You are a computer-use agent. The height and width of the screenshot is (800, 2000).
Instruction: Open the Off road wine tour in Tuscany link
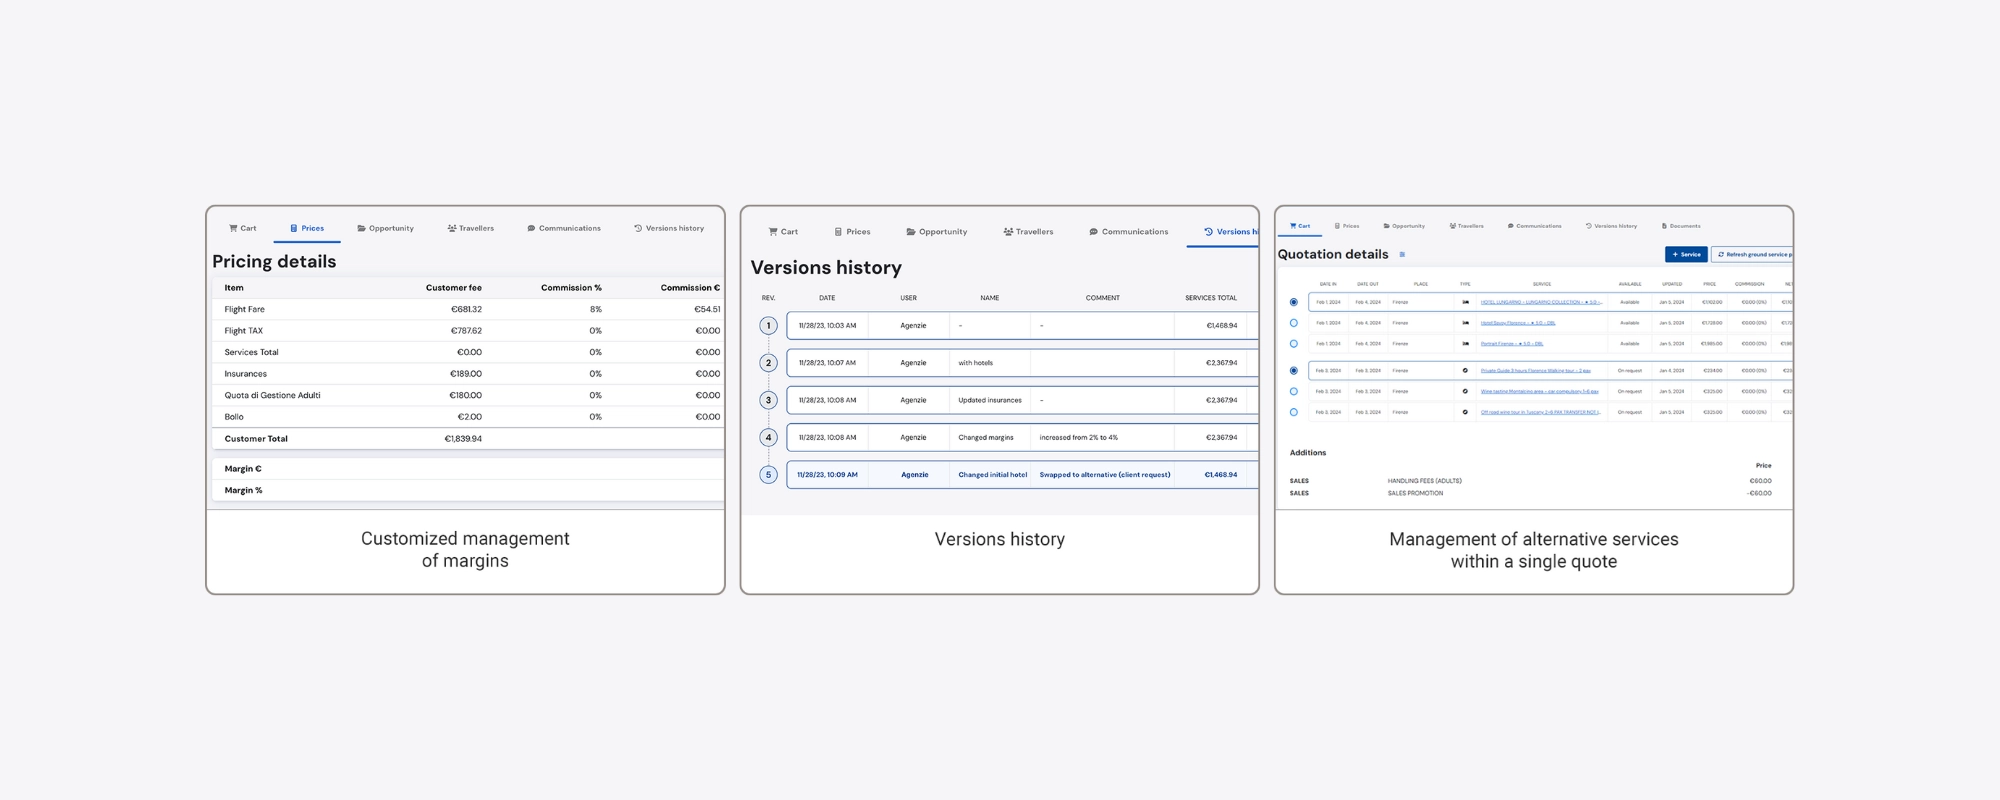(x=1541, y=412)
